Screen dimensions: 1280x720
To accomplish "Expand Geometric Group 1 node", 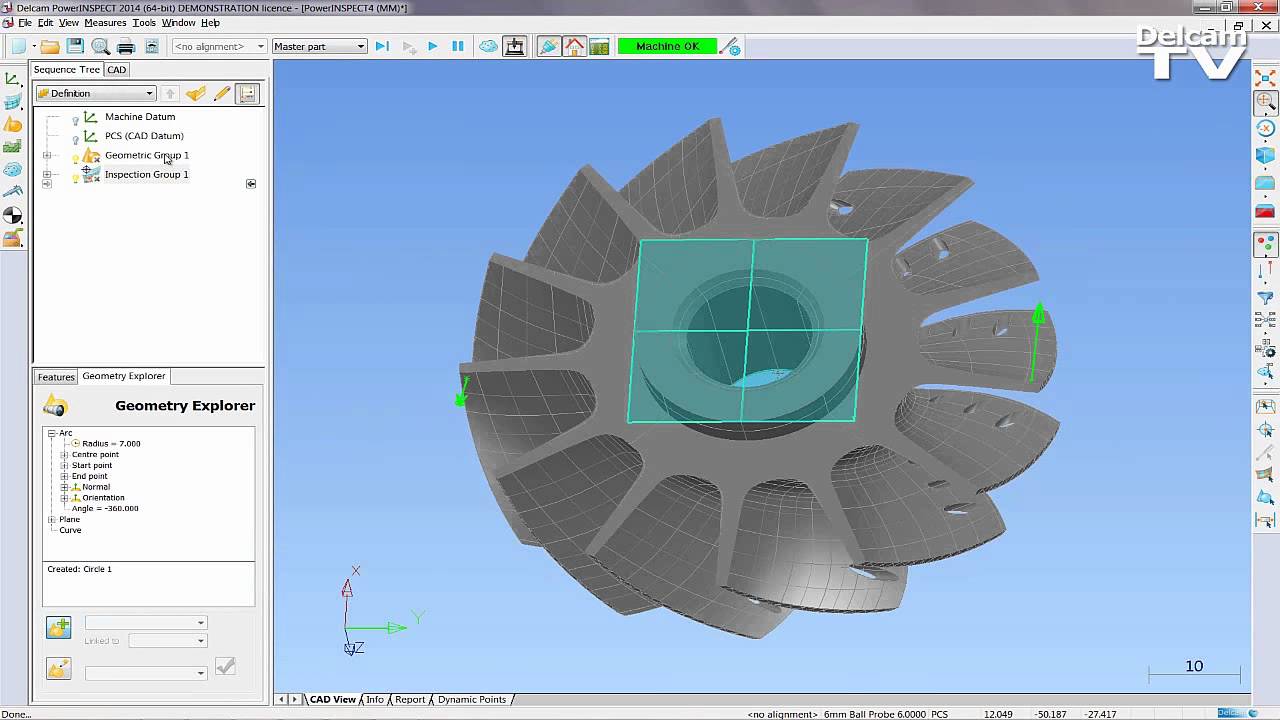I will [46, 156].
